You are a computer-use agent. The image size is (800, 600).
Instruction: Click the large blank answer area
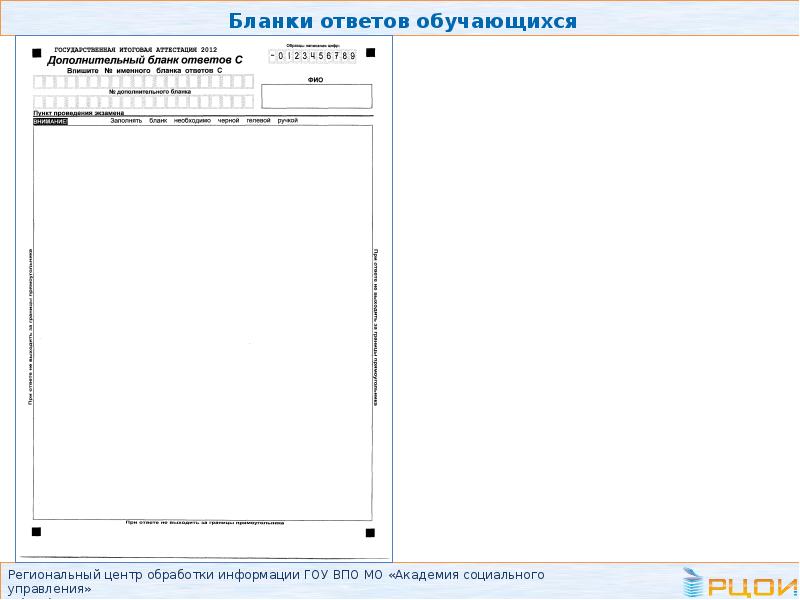coord(203,320)
